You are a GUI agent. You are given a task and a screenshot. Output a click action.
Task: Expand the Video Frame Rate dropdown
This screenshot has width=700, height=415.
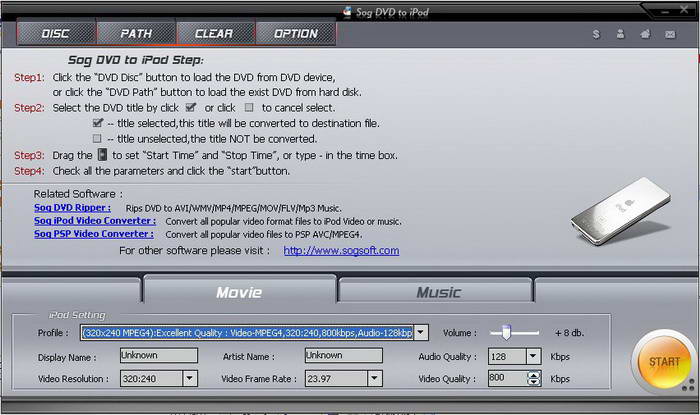tap(375, 378)
